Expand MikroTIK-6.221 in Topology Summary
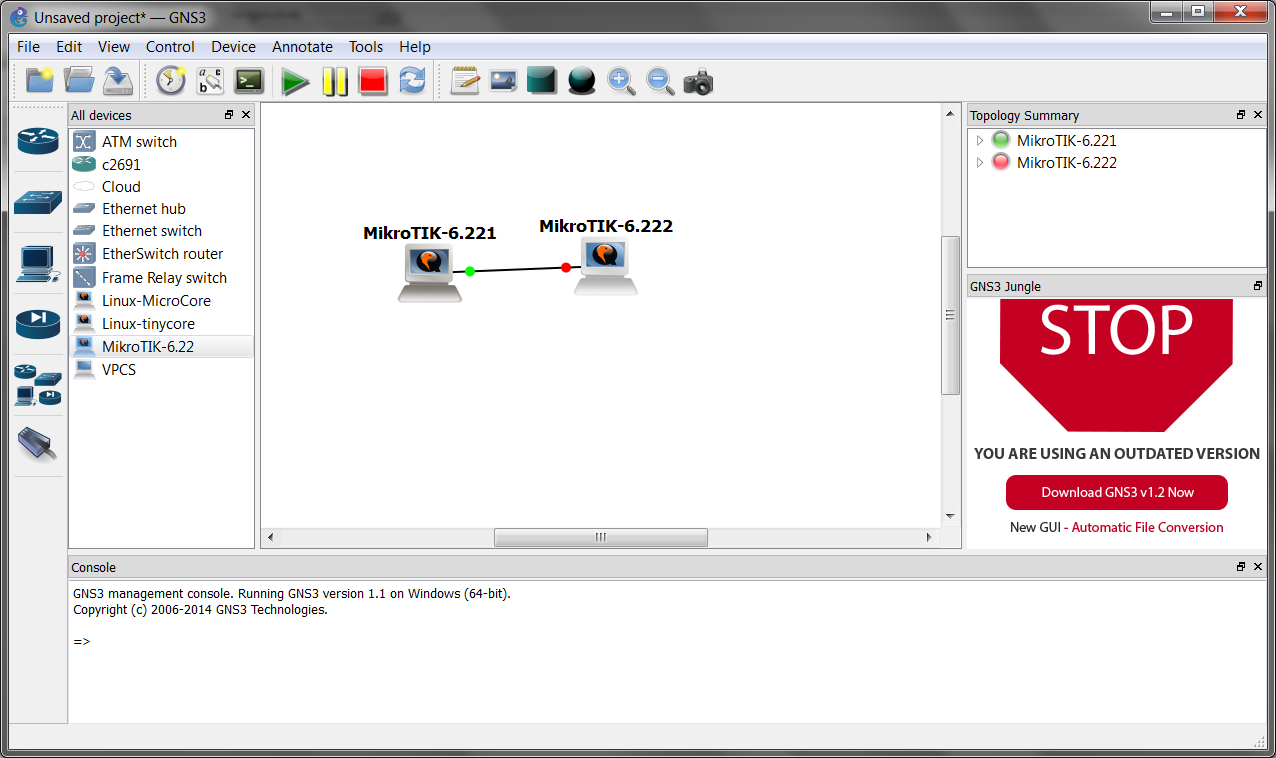Image resolution: width=1276 pixels, height=758 pixels. 980,141
